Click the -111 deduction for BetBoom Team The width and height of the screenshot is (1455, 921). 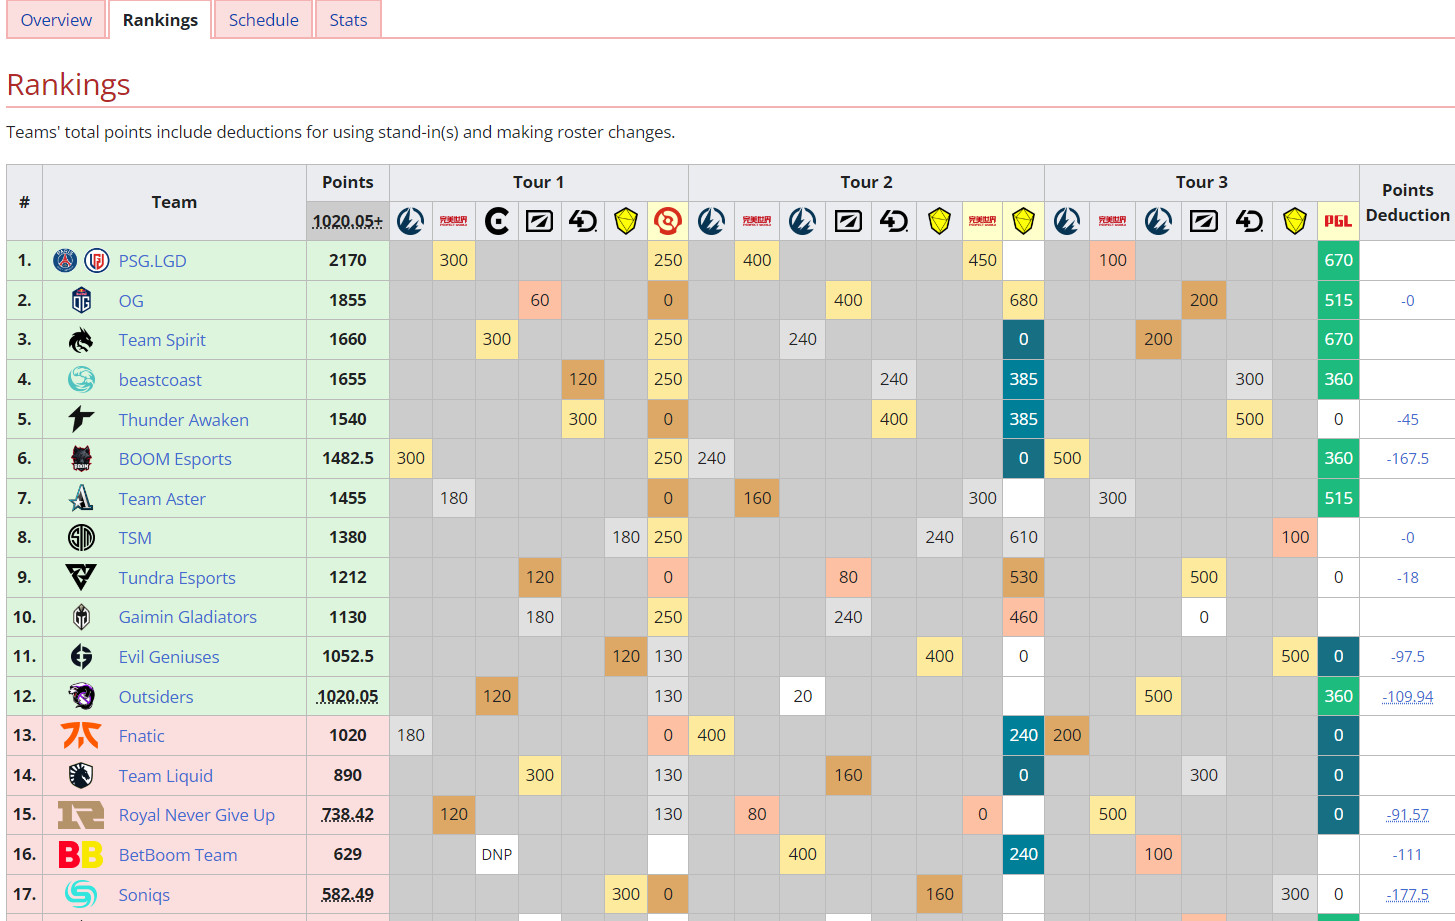[x=1408, y=855]
